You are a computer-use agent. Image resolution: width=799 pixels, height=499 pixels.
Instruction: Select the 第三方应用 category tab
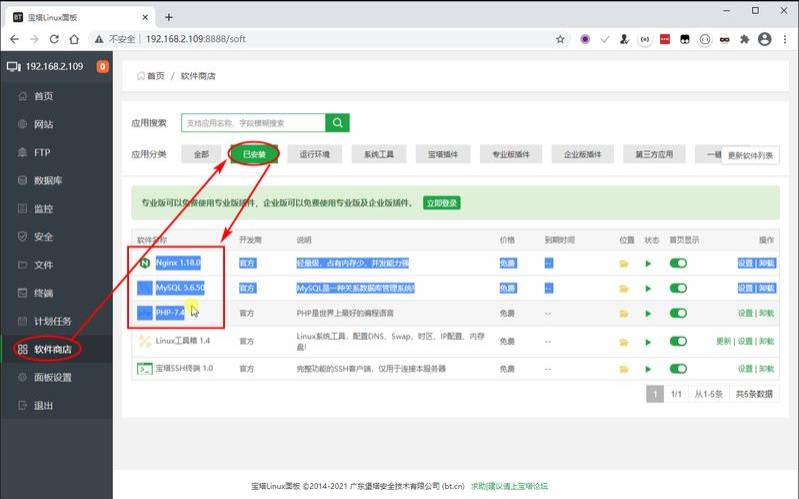(x=654, y=154)
